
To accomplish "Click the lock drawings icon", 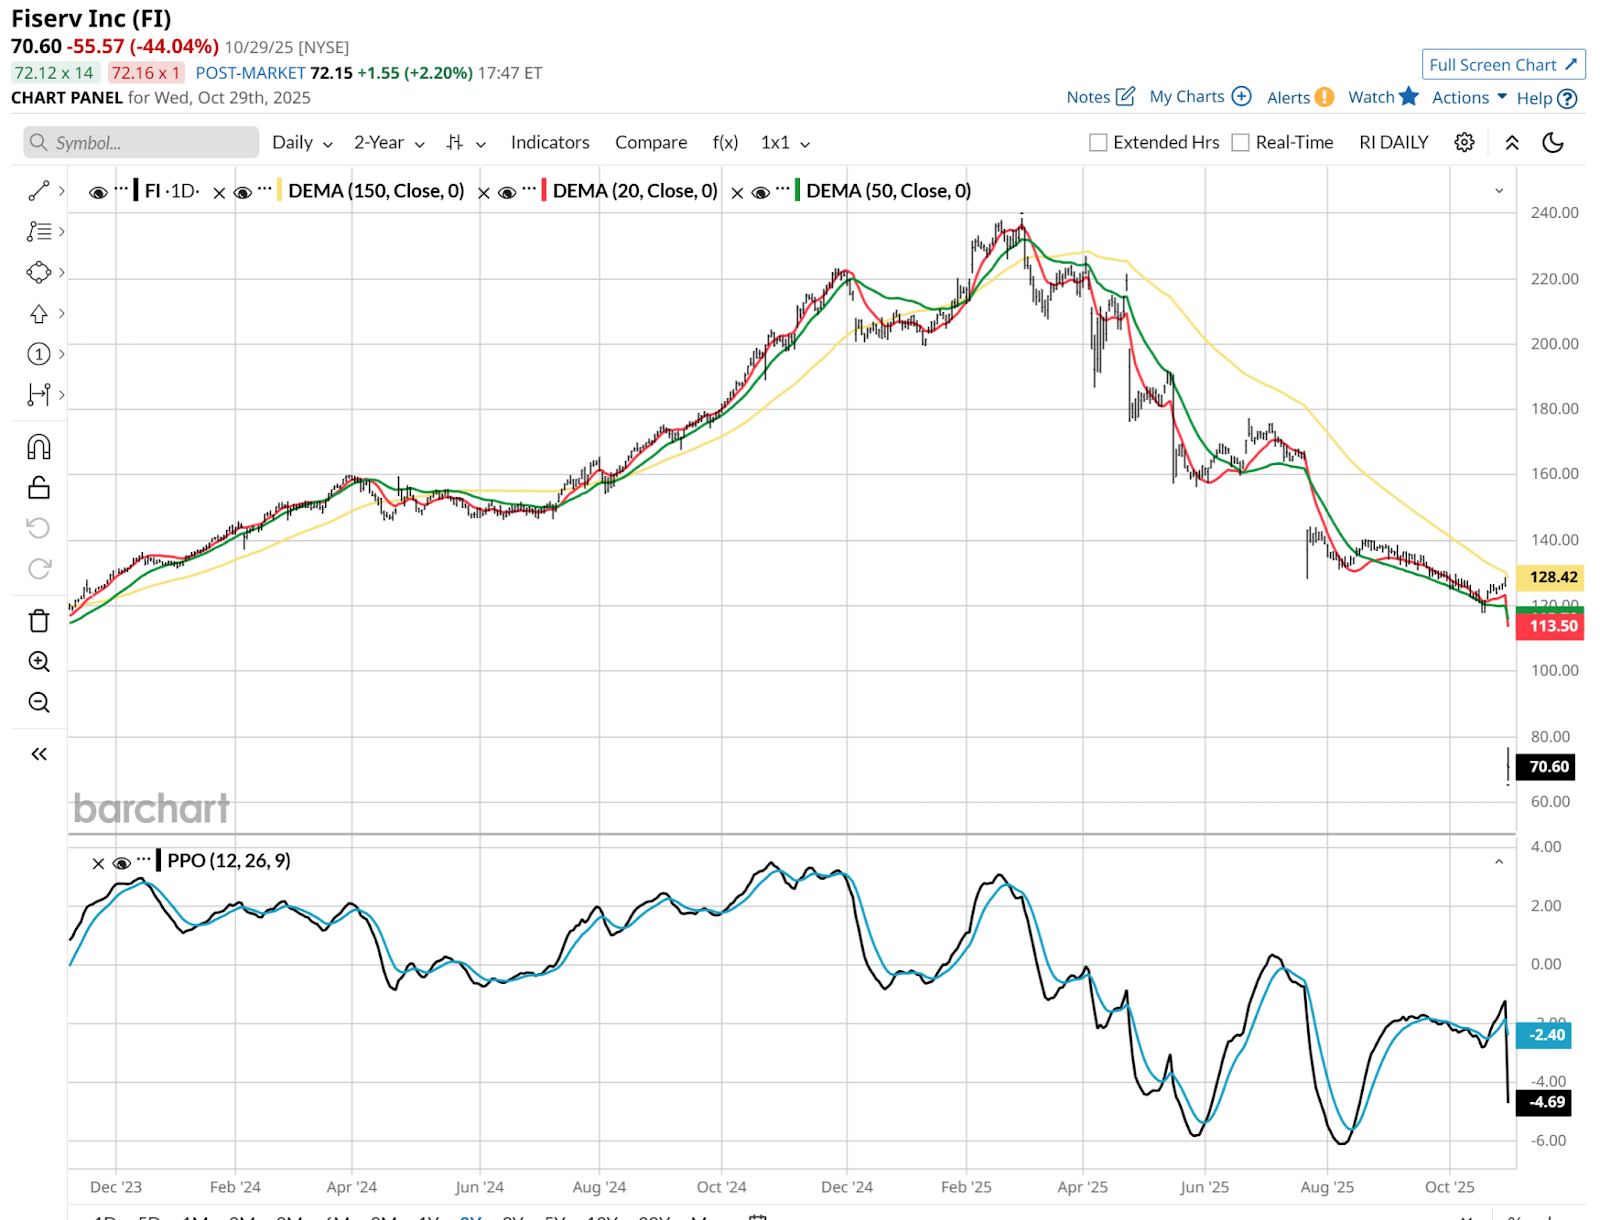I will [39, 487].
